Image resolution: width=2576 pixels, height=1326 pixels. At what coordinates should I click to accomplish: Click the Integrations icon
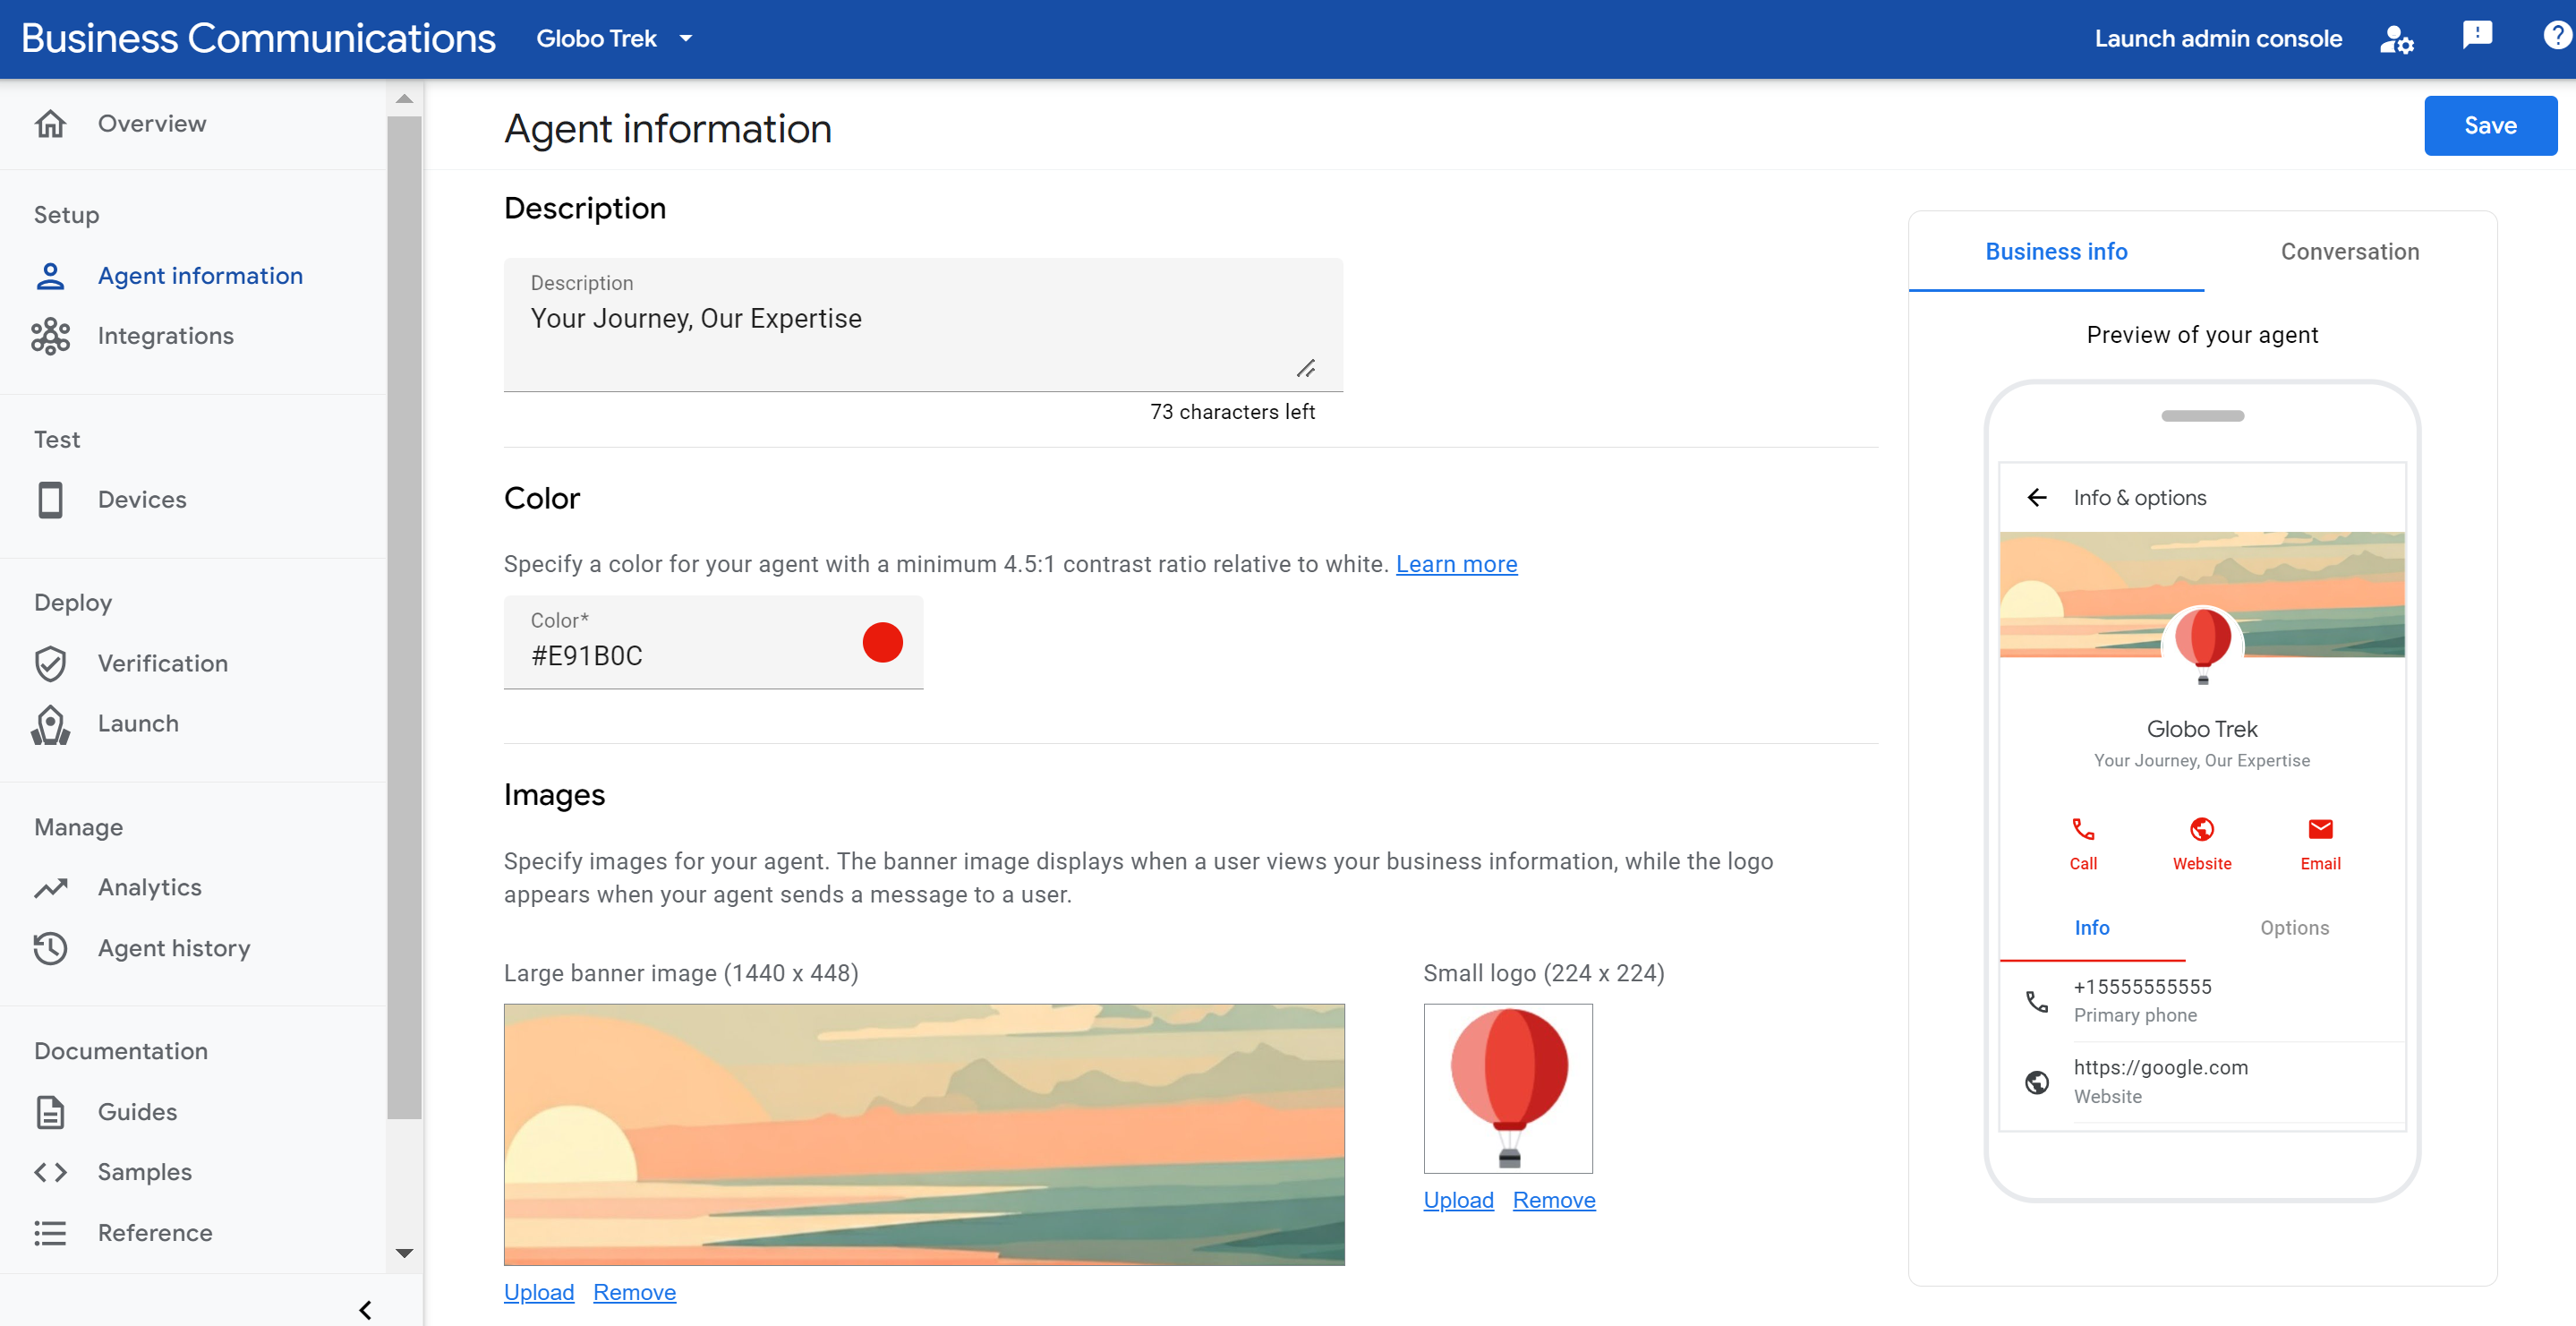click(x=51, y=335)
